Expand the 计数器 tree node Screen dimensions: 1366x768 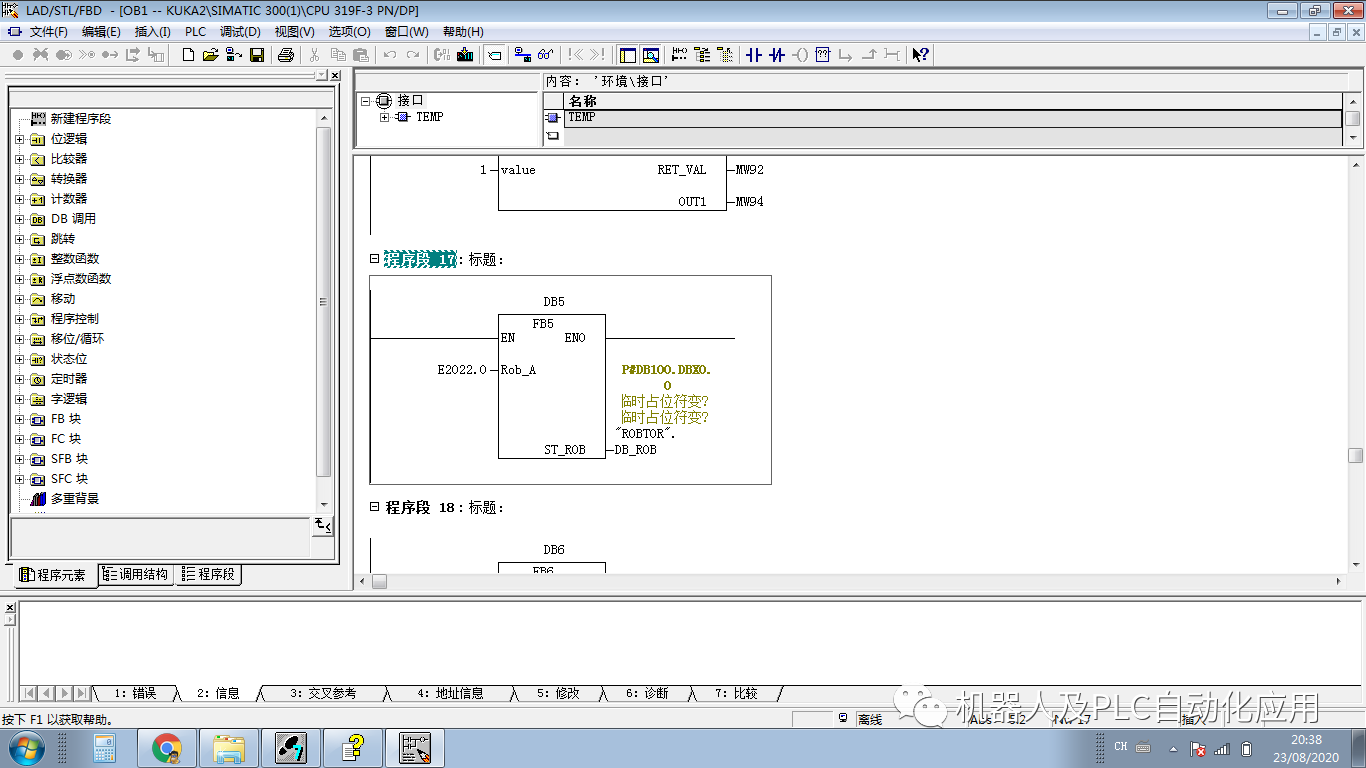(x=19, y=199)
